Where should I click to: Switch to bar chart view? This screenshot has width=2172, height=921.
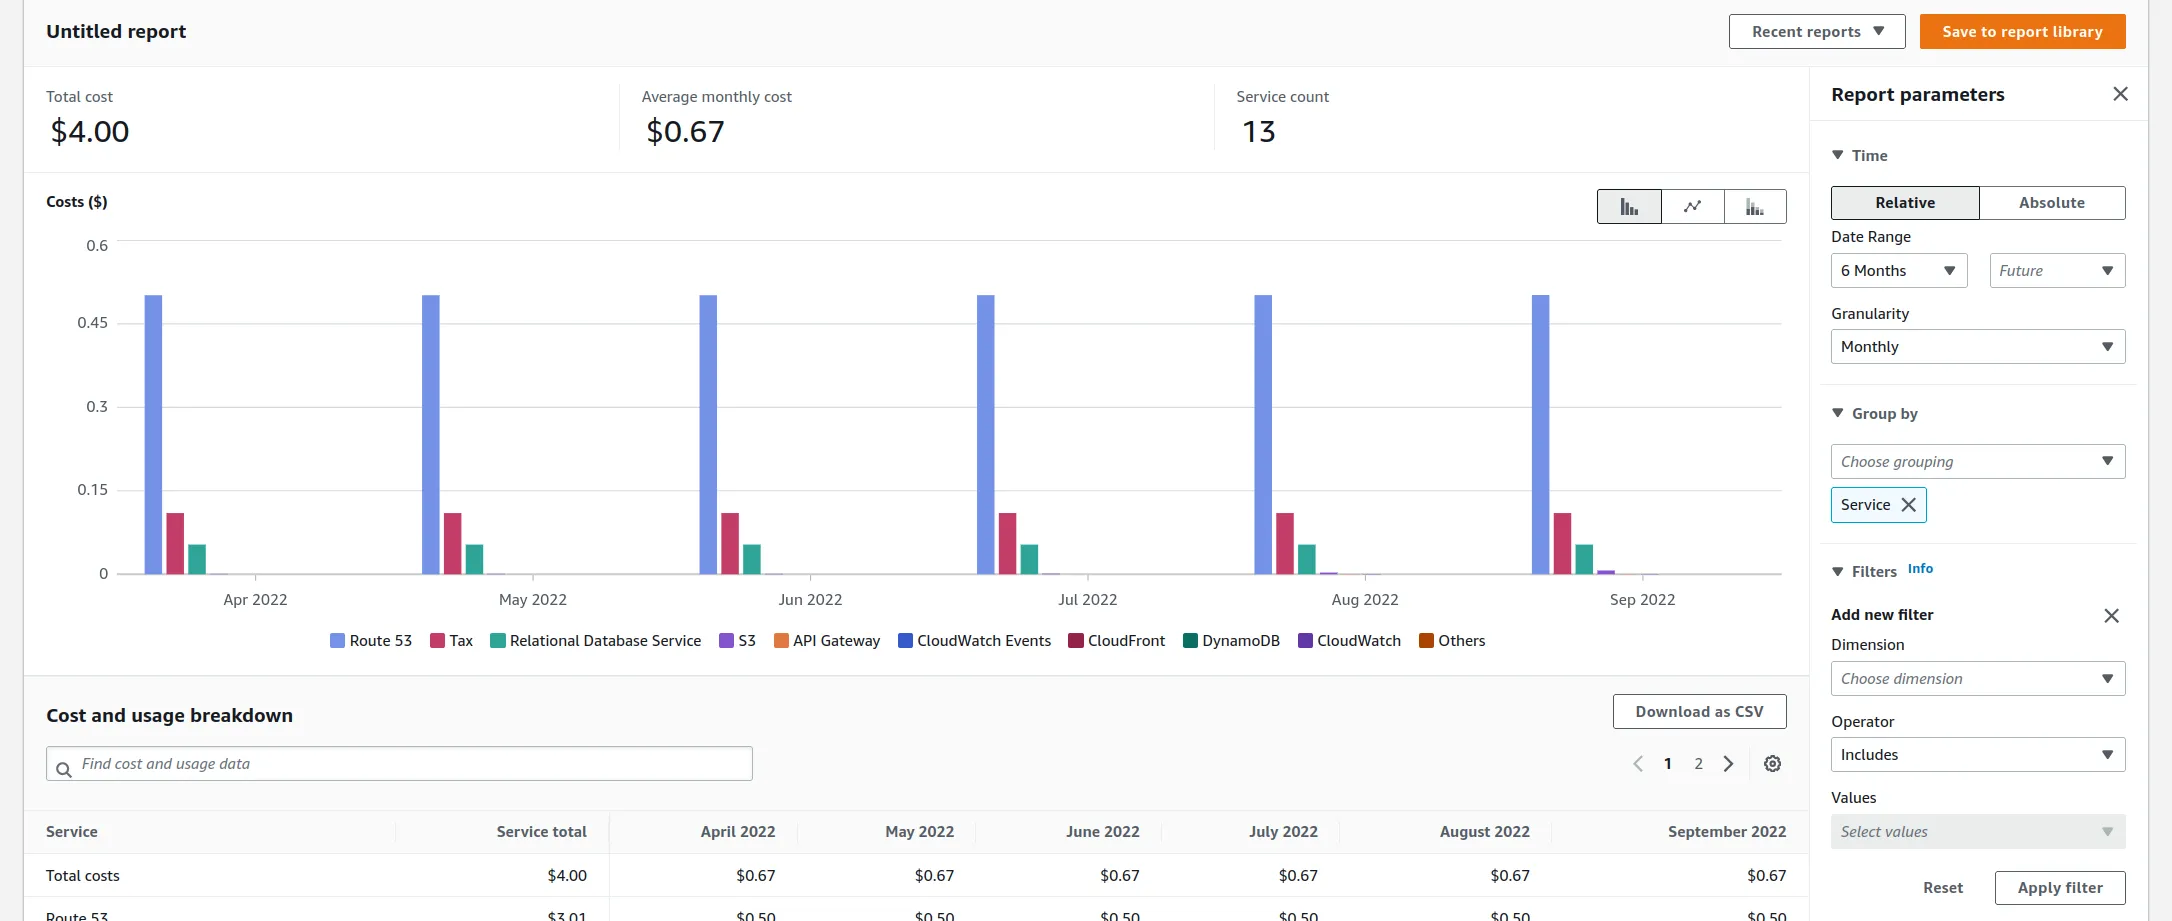pyautogui.click(x=1629, y=207)
